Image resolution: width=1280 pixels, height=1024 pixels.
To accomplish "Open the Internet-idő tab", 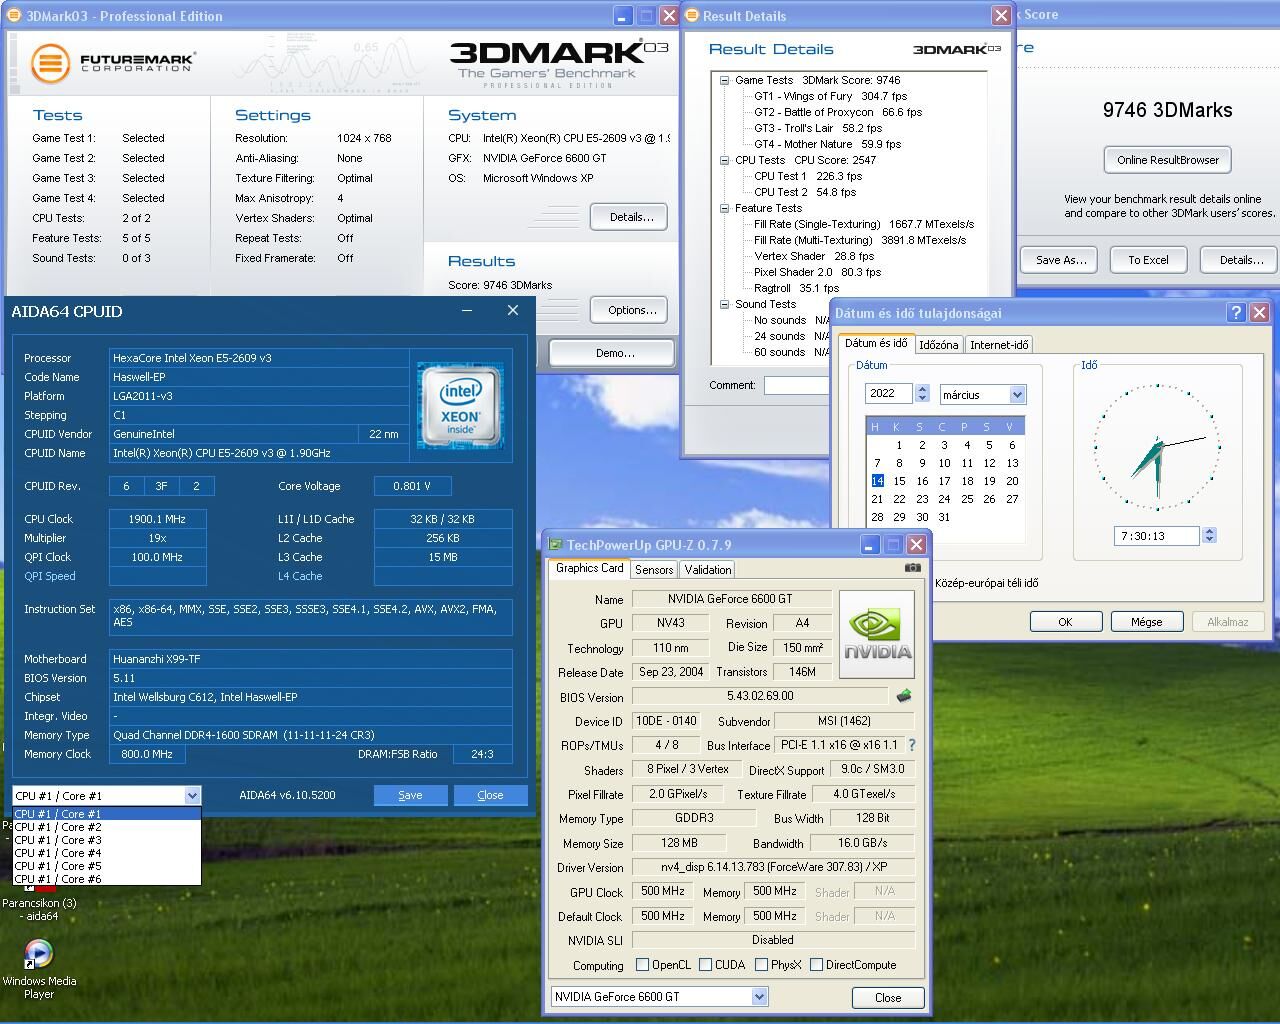I will coord(999,345).
